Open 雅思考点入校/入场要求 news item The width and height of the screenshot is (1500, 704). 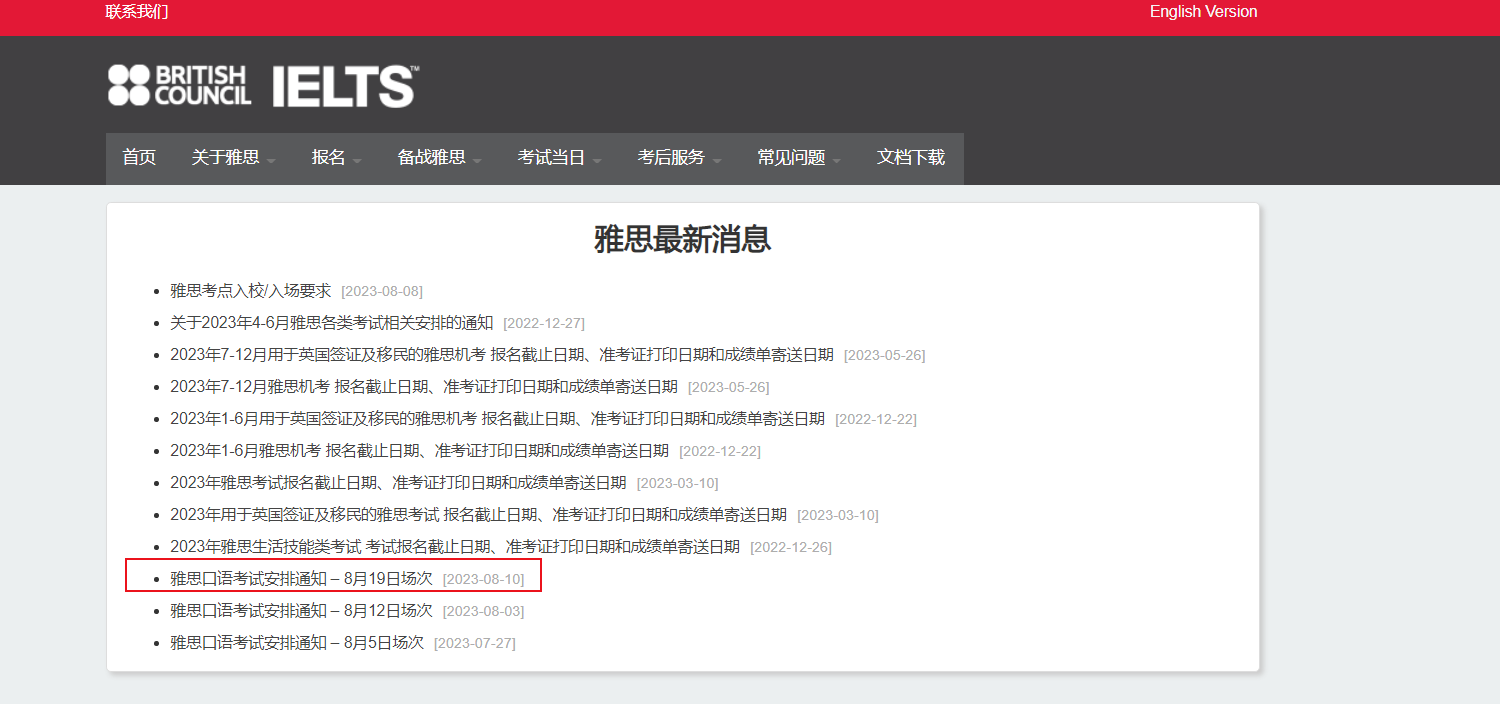click(250, 291)
